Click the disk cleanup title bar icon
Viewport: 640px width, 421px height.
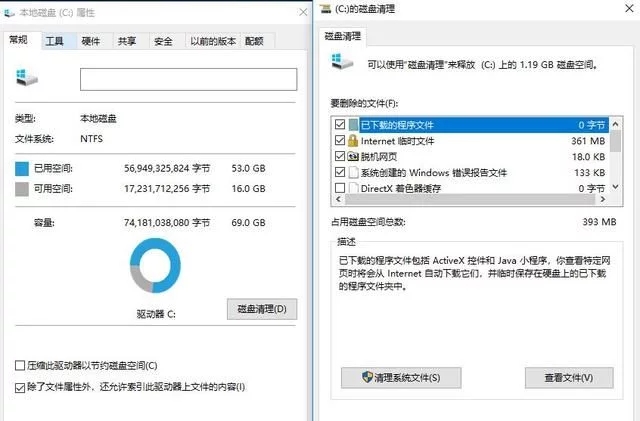pos(325,8)
